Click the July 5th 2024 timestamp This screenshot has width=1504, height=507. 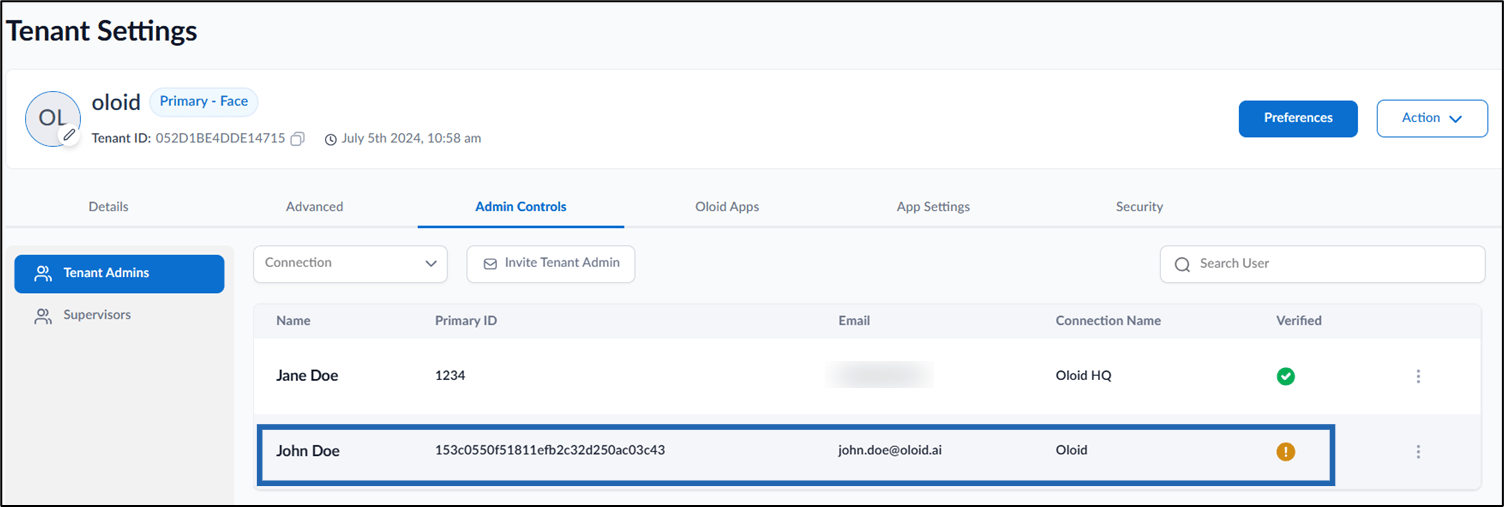411,139
